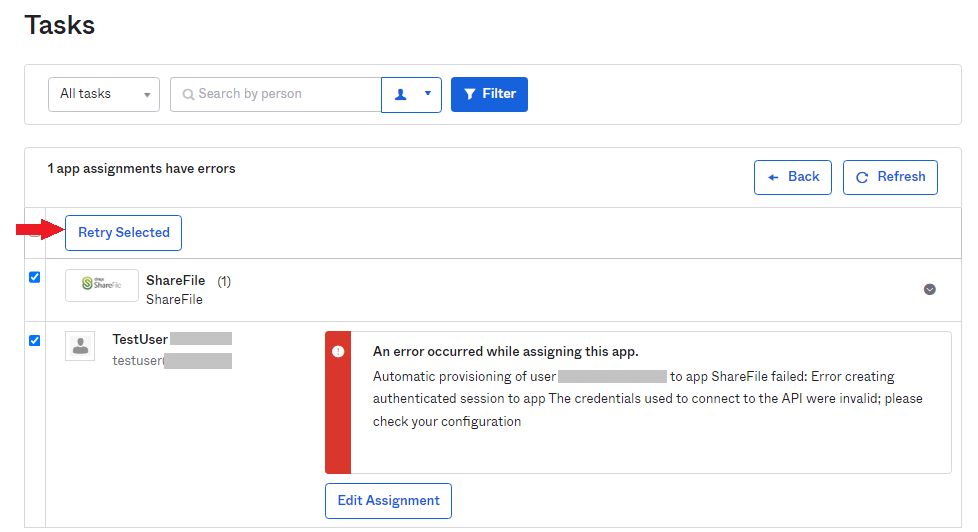
Task: Open the All tasks dropdown
Action: (104, 94)
